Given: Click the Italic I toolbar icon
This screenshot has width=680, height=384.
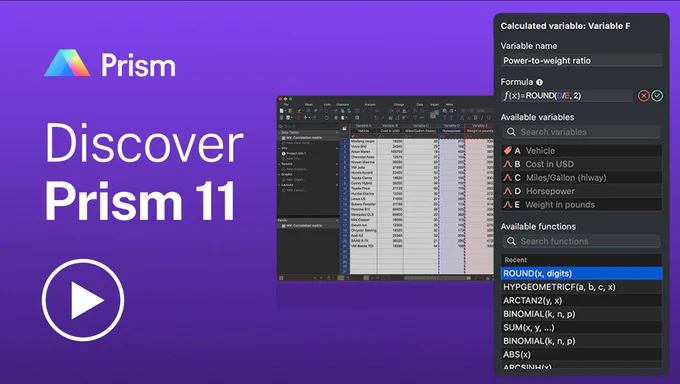Looking at the screenshot, I should 482,118.
